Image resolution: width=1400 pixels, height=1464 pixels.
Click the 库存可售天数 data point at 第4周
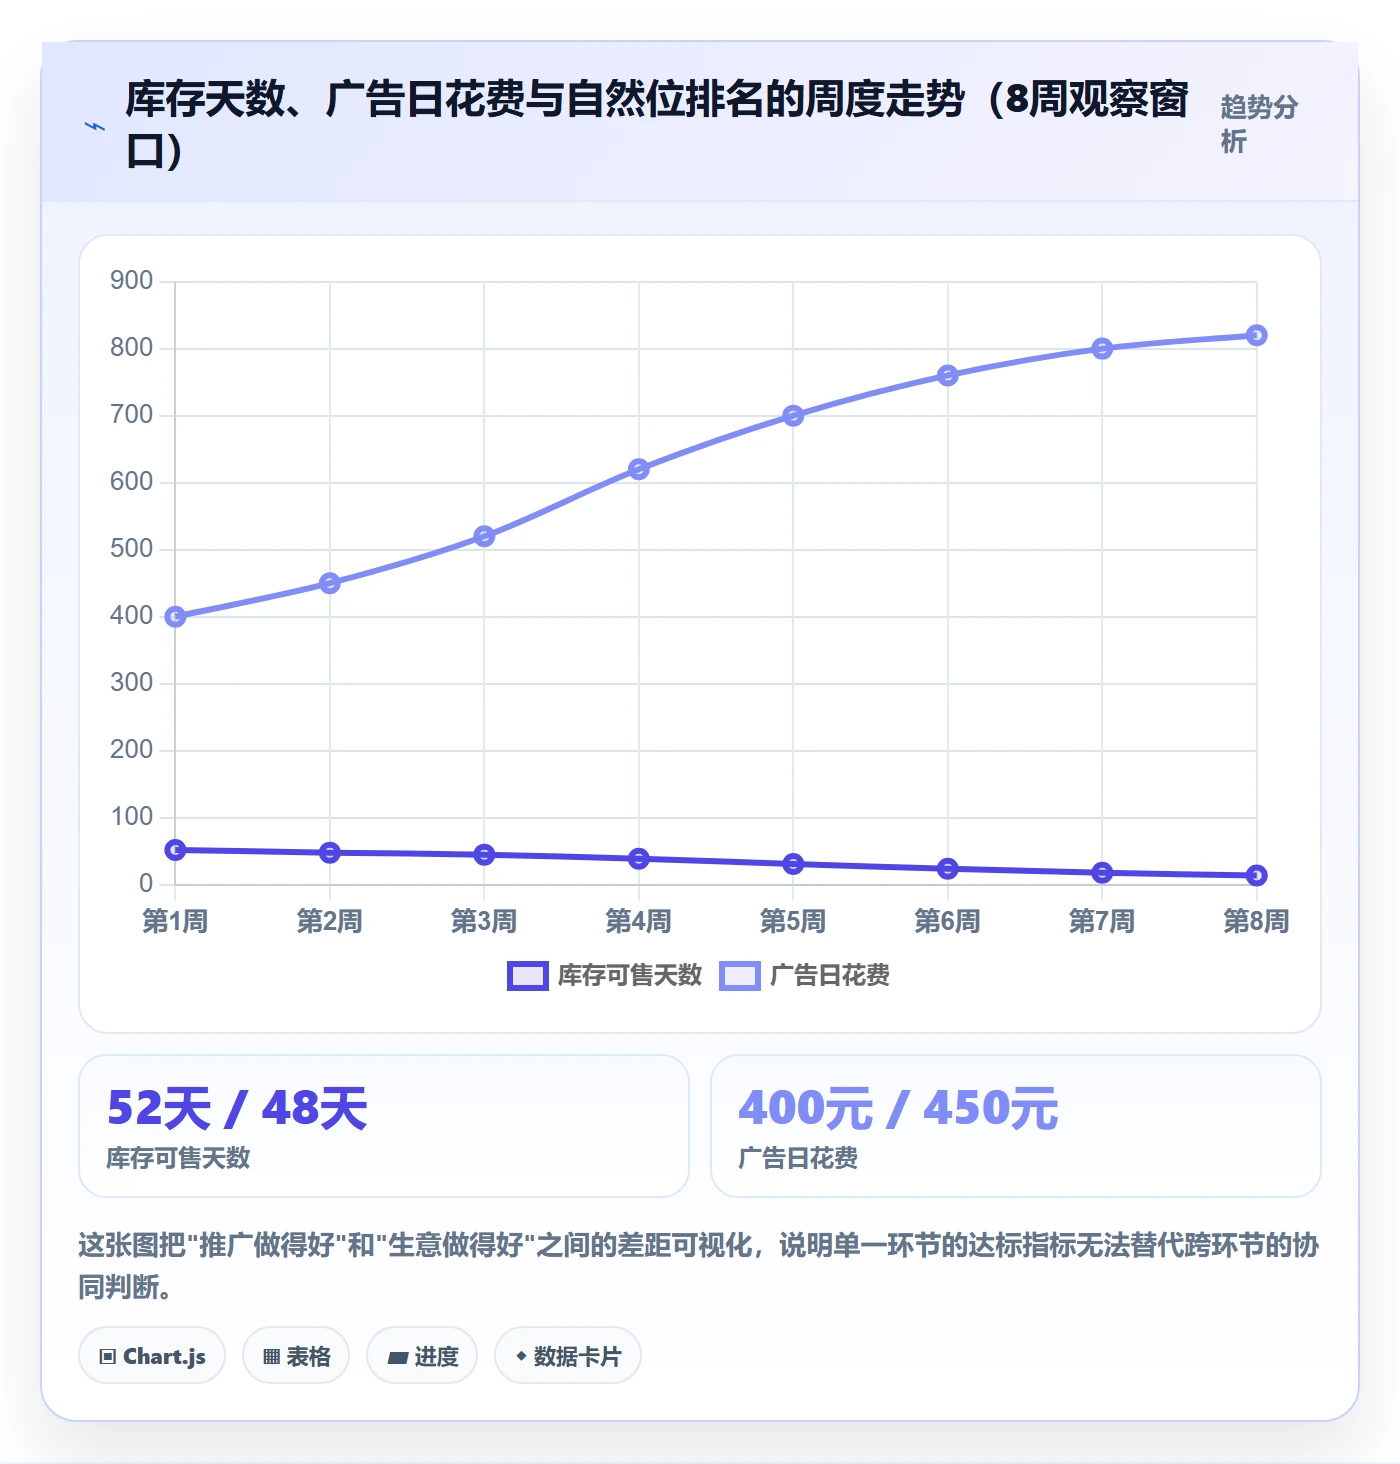[639, 859]
